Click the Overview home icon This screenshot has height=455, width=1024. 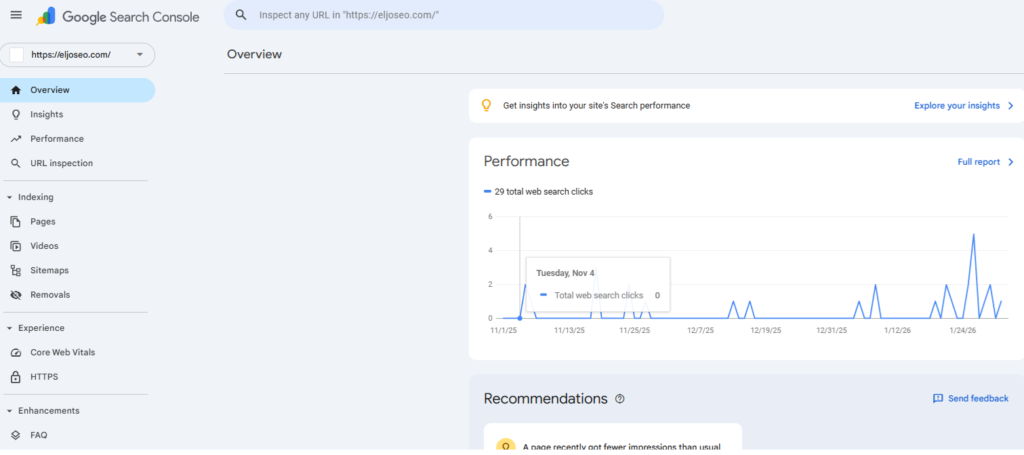tap(16, 90)
